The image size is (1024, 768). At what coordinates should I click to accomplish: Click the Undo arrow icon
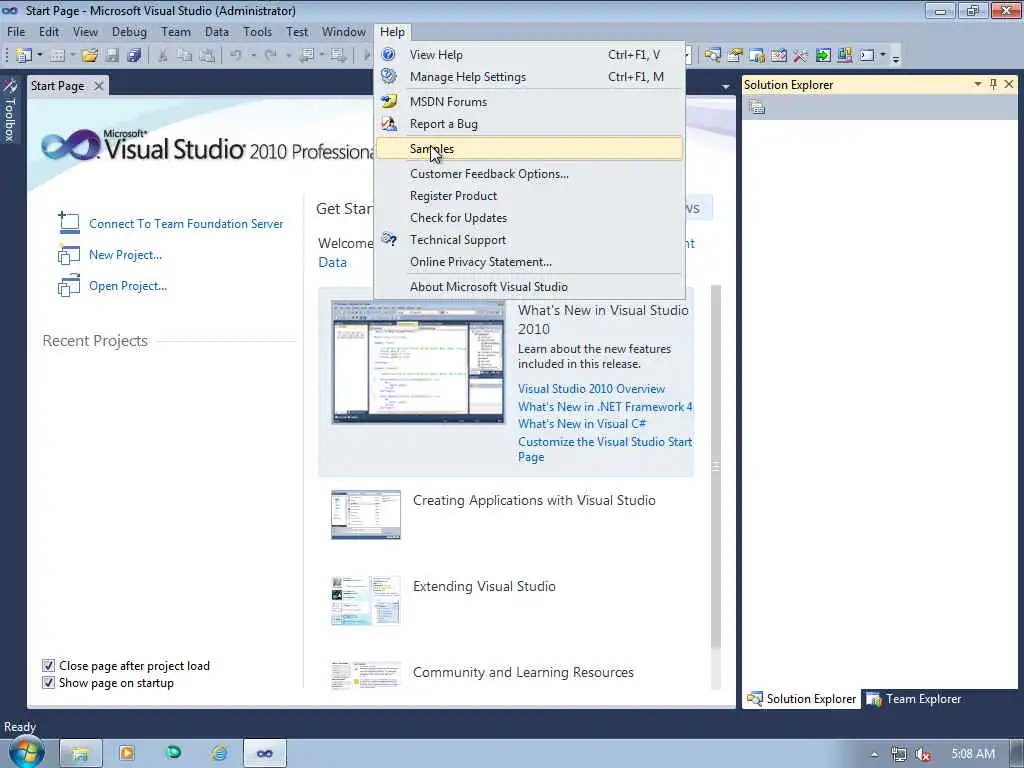236,56
